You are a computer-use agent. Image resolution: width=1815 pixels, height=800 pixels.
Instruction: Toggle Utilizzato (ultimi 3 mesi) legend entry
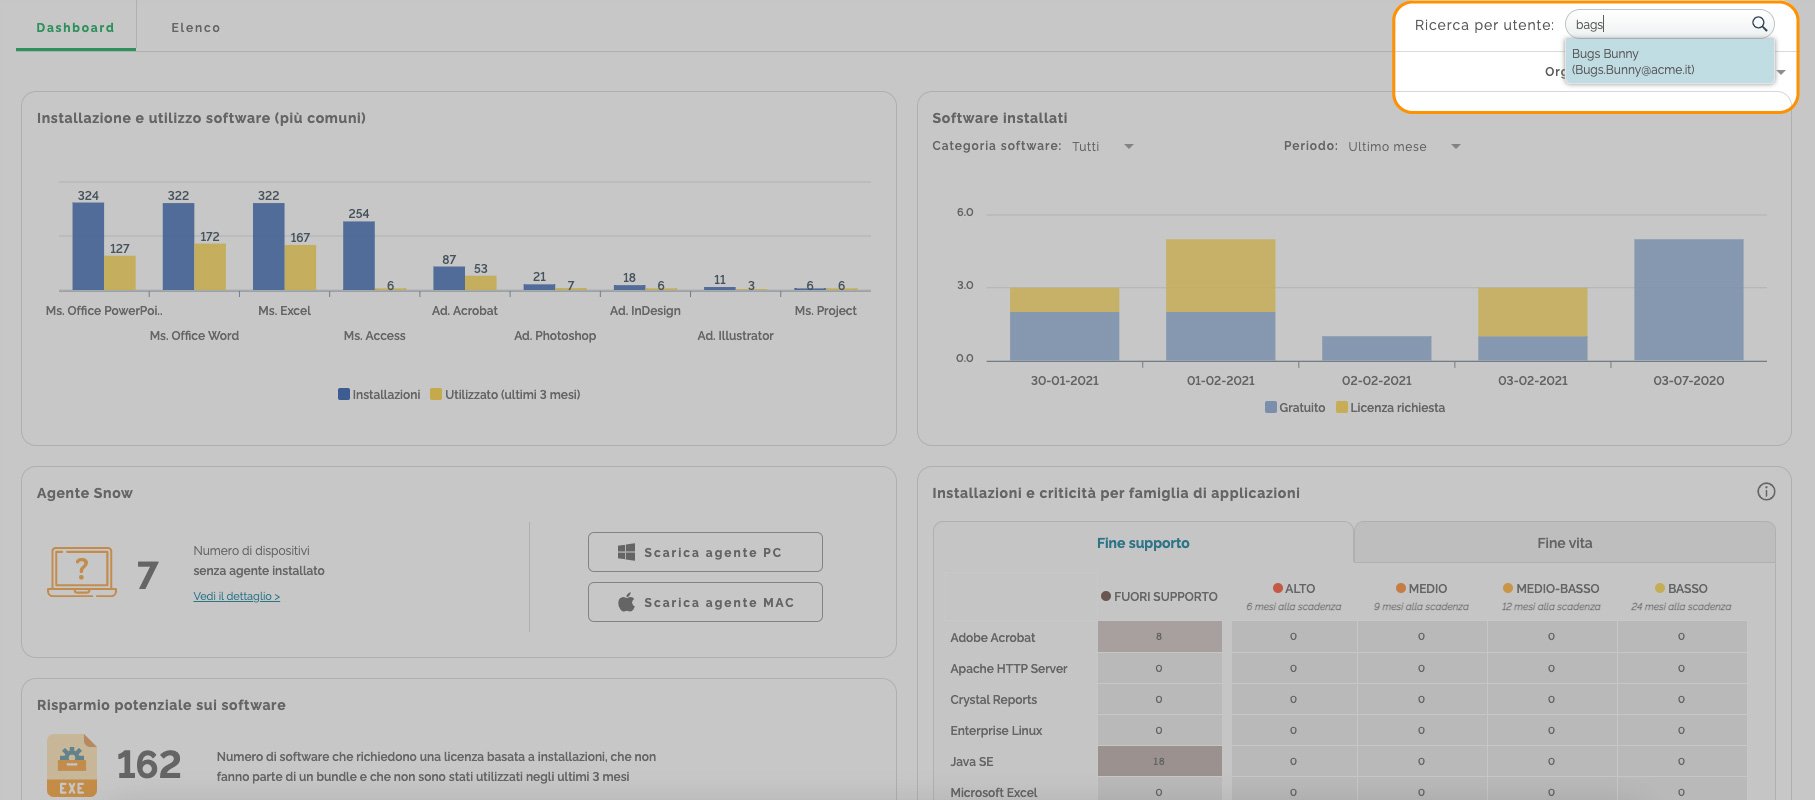tap(505, 395)
